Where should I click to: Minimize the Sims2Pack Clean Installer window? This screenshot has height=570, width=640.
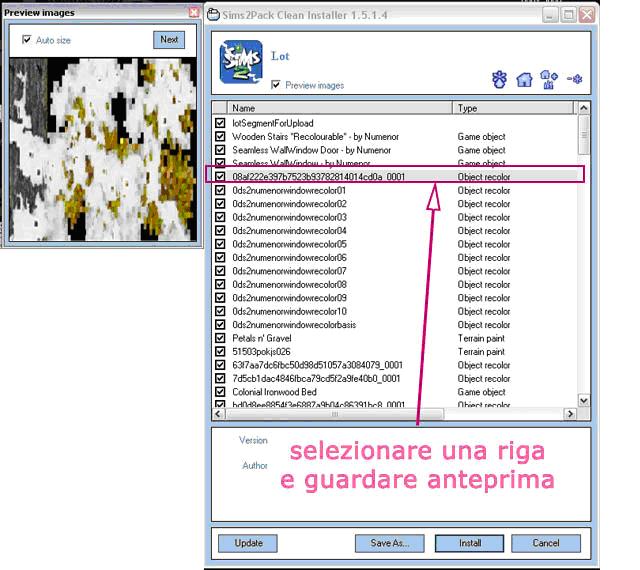pos(550,15)
